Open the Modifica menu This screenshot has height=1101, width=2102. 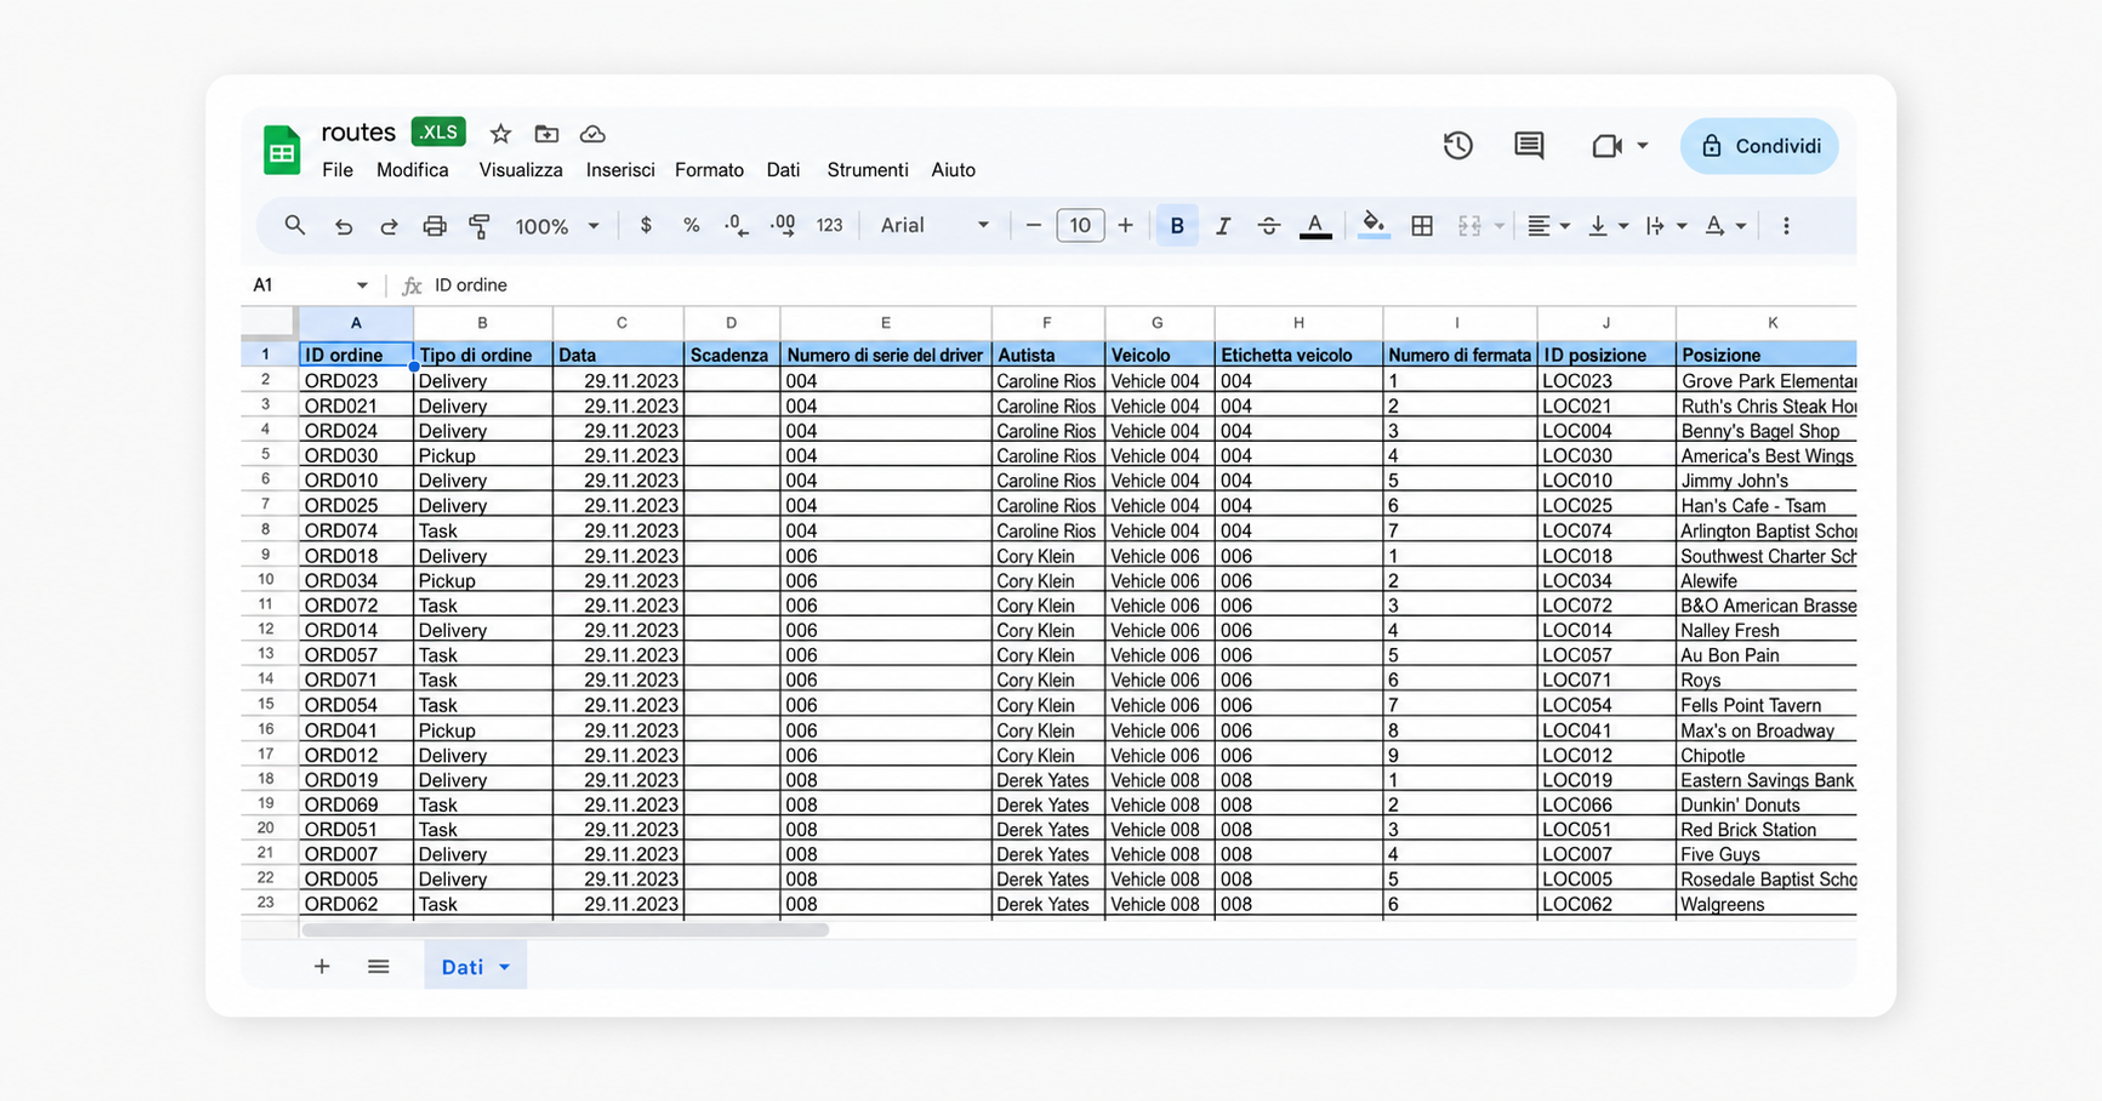click(x=412, y=170)
